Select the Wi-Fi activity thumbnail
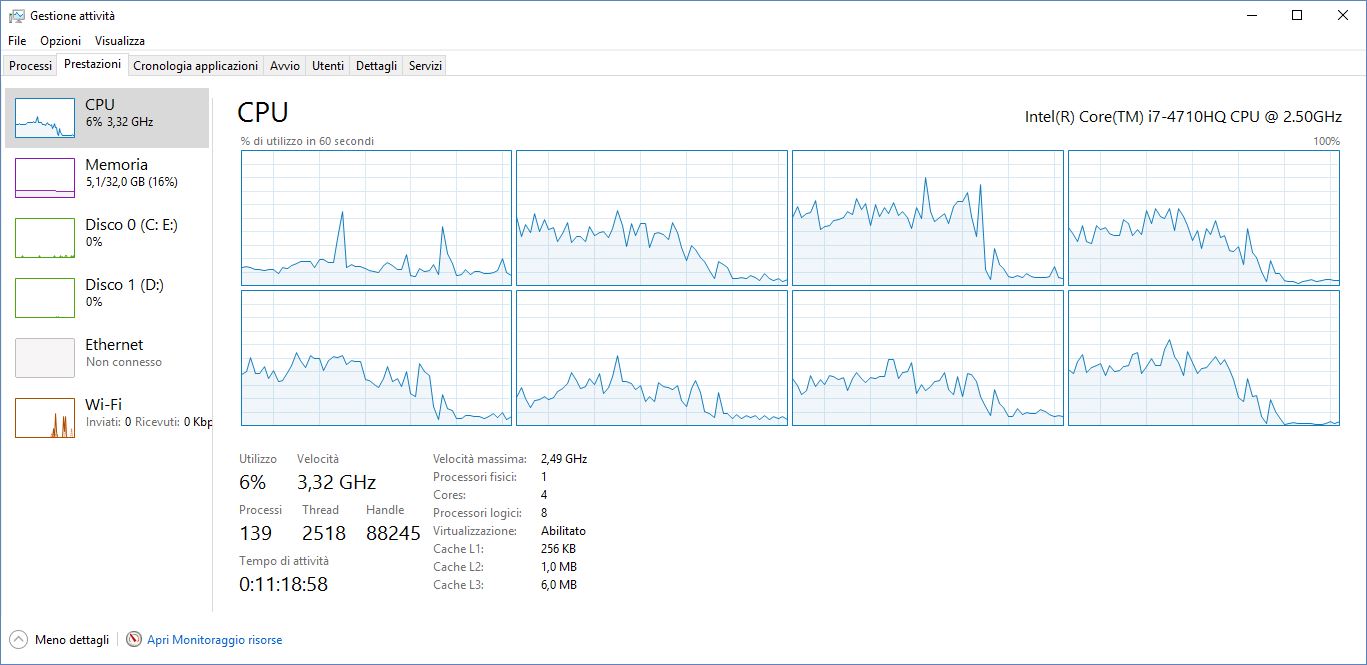Screen dimensions: 1367x665 click(45, 418)
